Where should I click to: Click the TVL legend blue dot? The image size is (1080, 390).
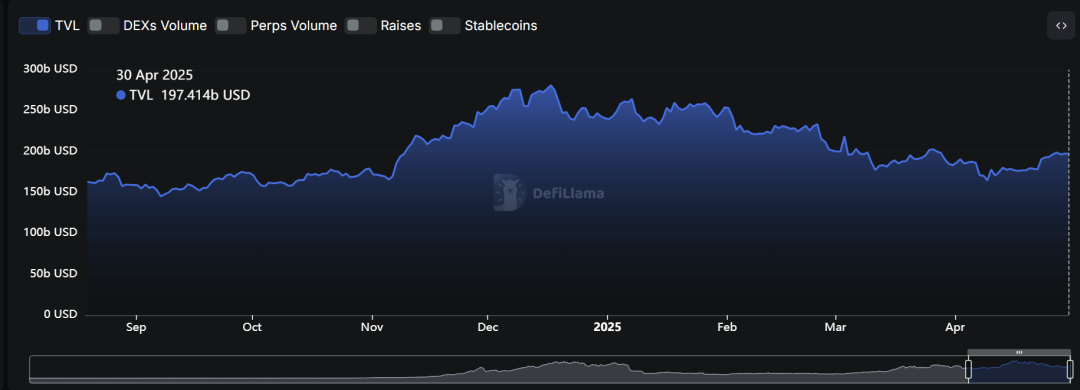121,95
